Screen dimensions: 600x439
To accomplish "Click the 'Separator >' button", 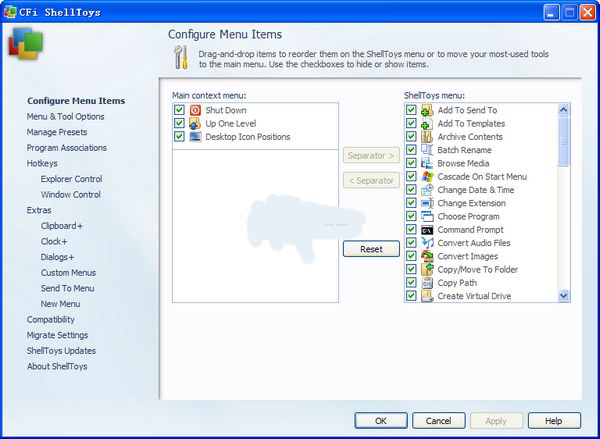I will click(371, 155).
